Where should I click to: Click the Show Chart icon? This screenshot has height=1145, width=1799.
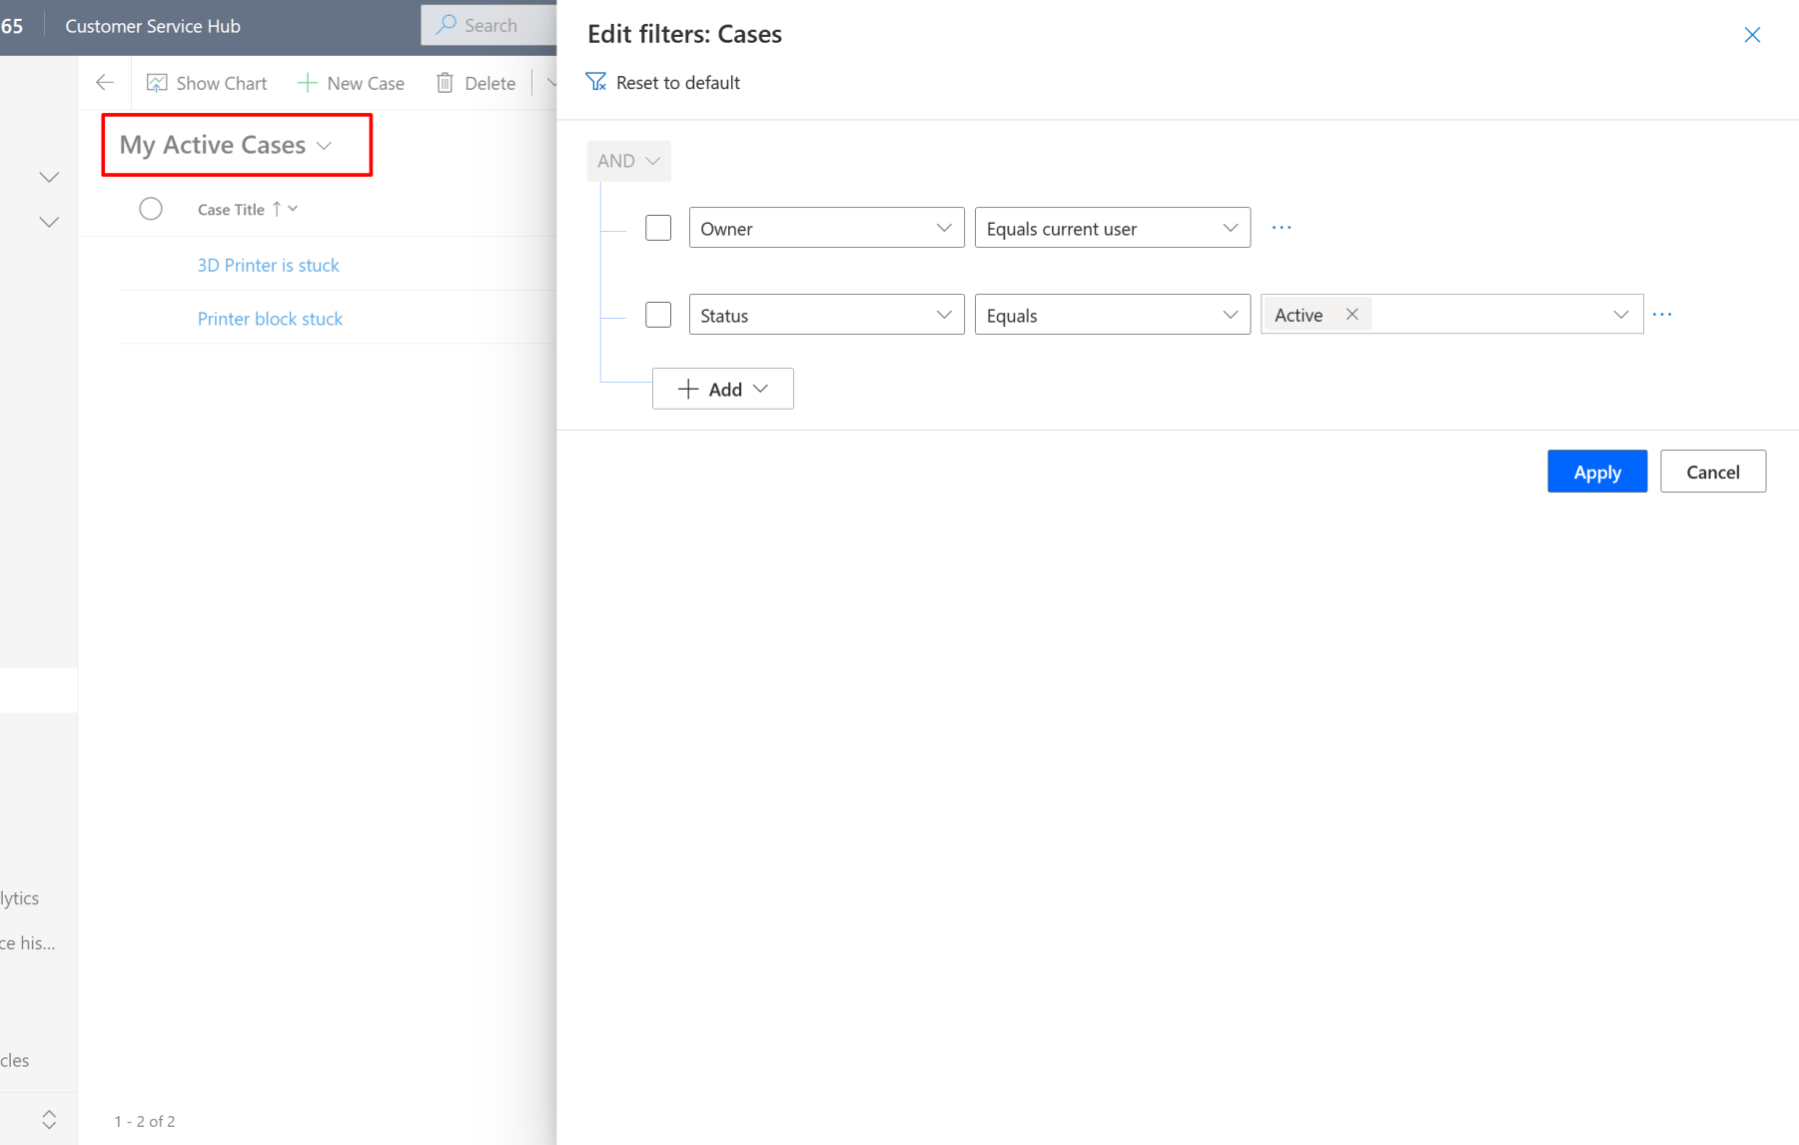(x=157, y=82)
